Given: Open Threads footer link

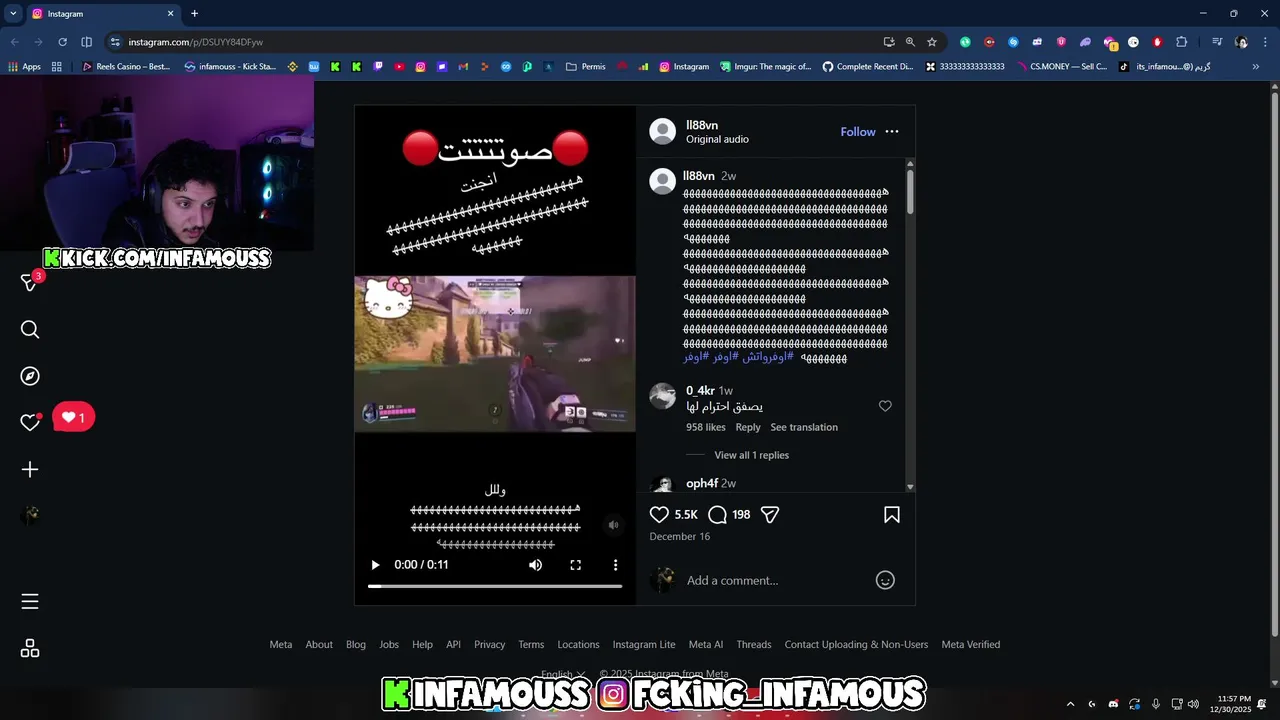Looking at the screenshot, I should pos(754,645).
